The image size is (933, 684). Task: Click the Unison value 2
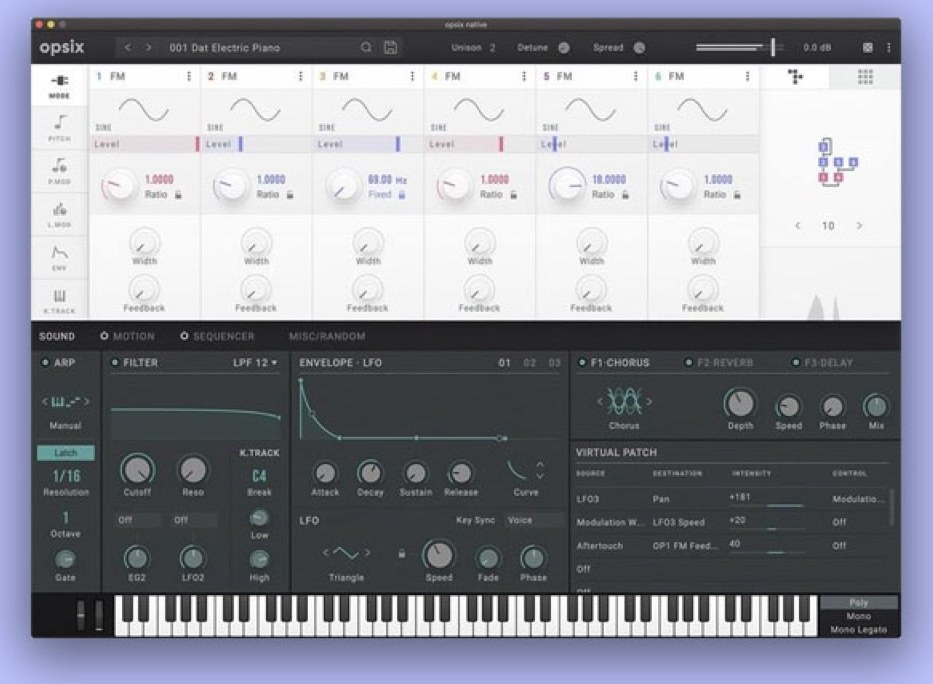coord(492,48)
